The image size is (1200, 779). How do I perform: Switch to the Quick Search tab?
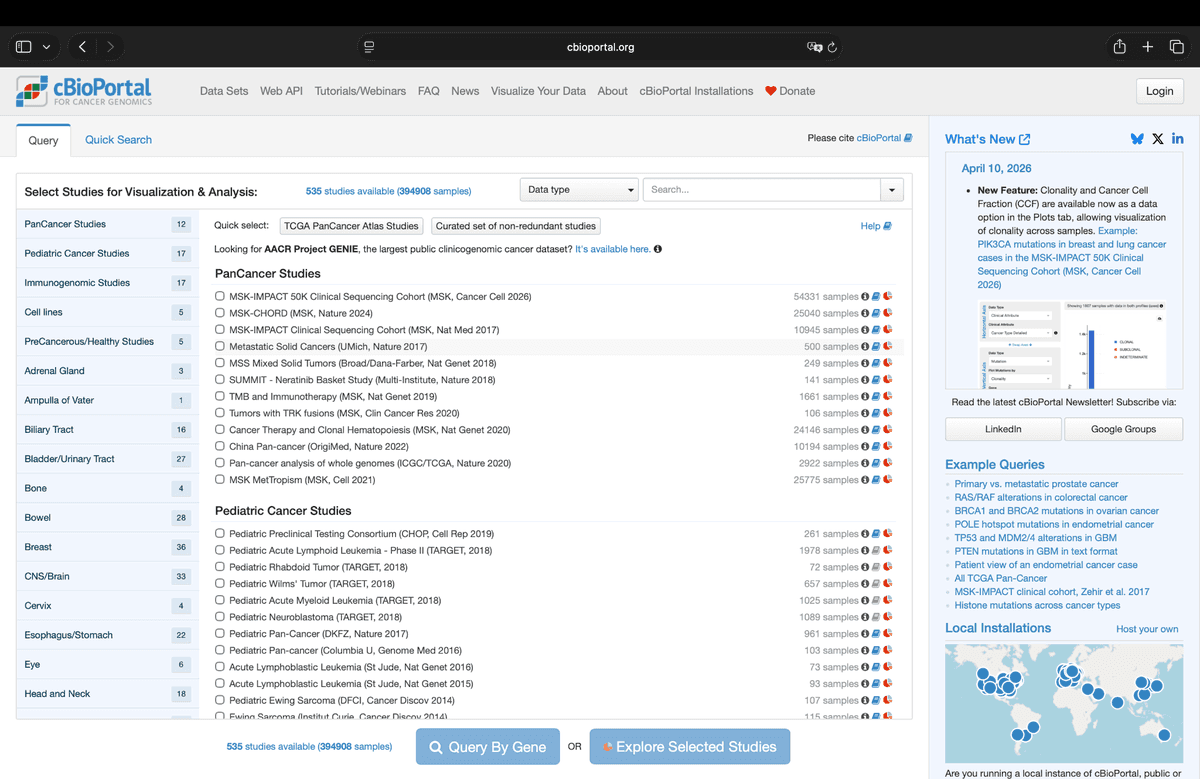(118, 140)
